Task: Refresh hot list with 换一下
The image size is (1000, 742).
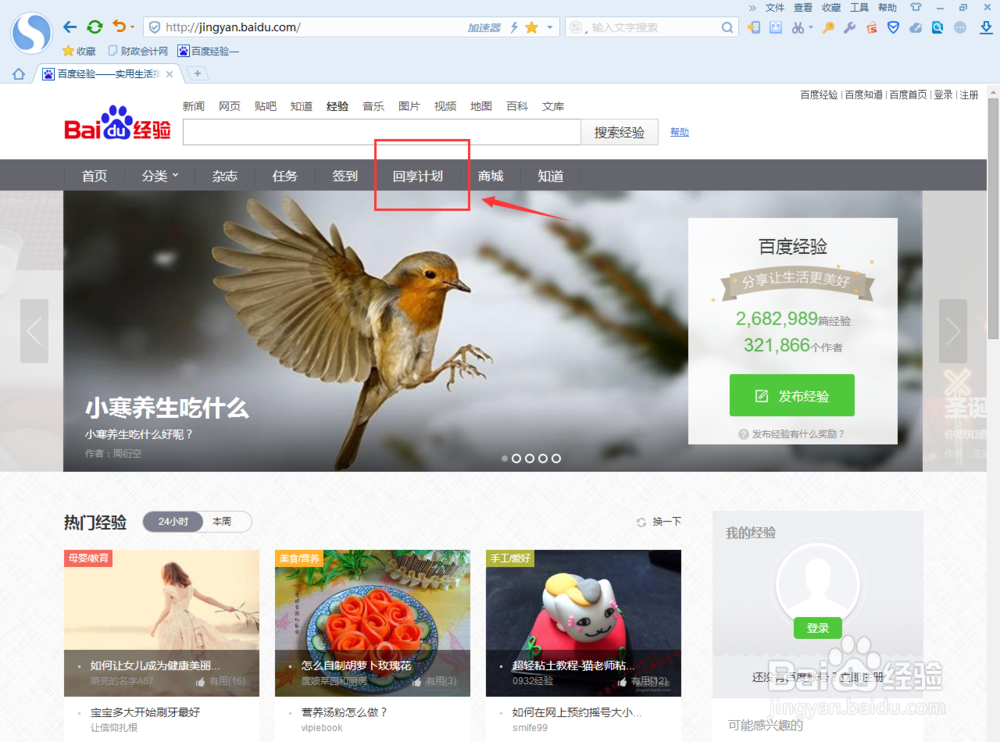Action: [x=659, y=522]
